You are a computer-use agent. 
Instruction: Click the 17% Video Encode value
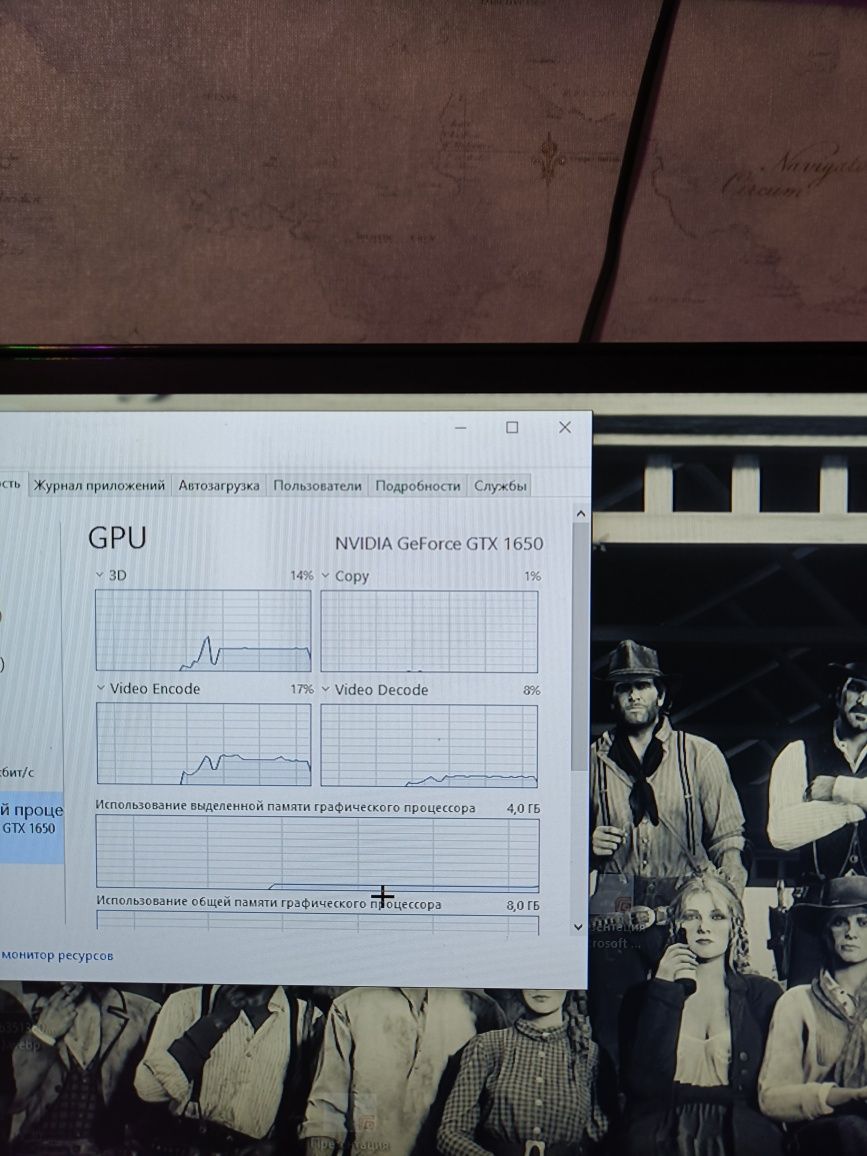(302, 689)
